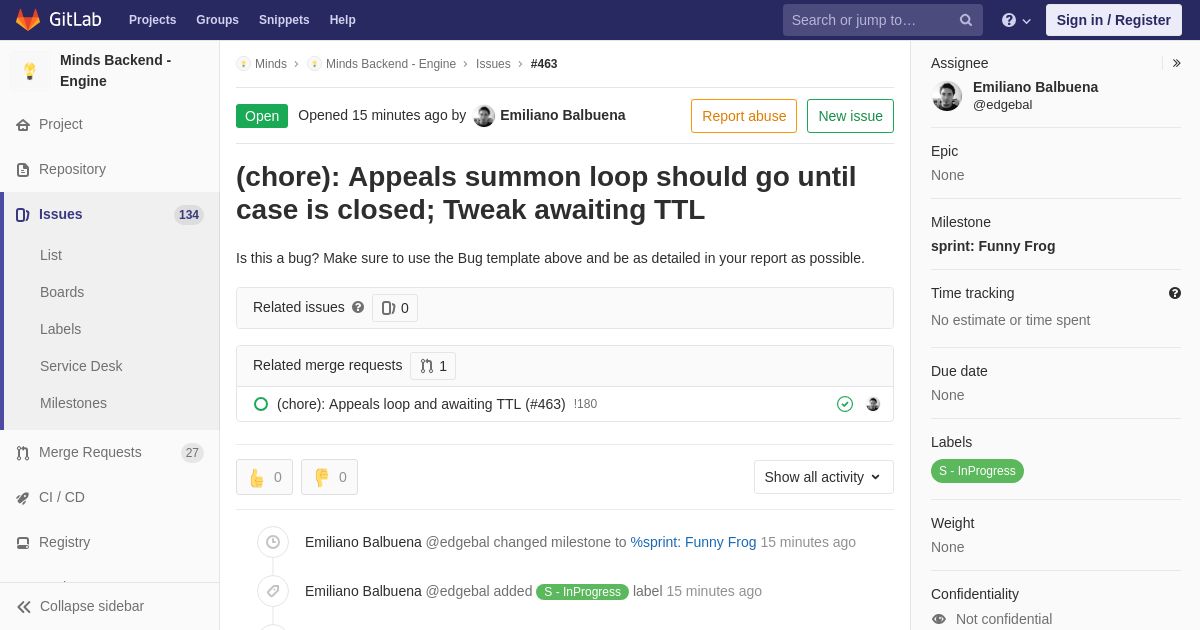Click the Repository file icon
The width and height of the screenshot is (1200, 630).
point(23,170)
